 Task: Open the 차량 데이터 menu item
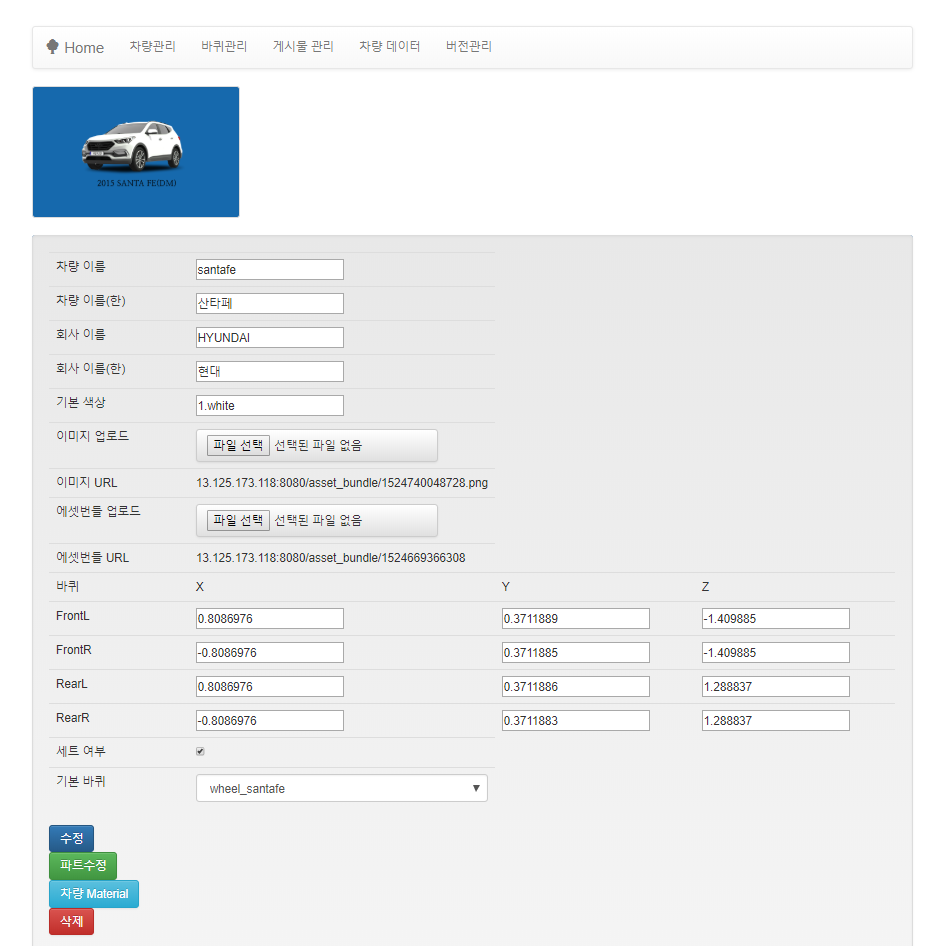click(x=389, y=47)
